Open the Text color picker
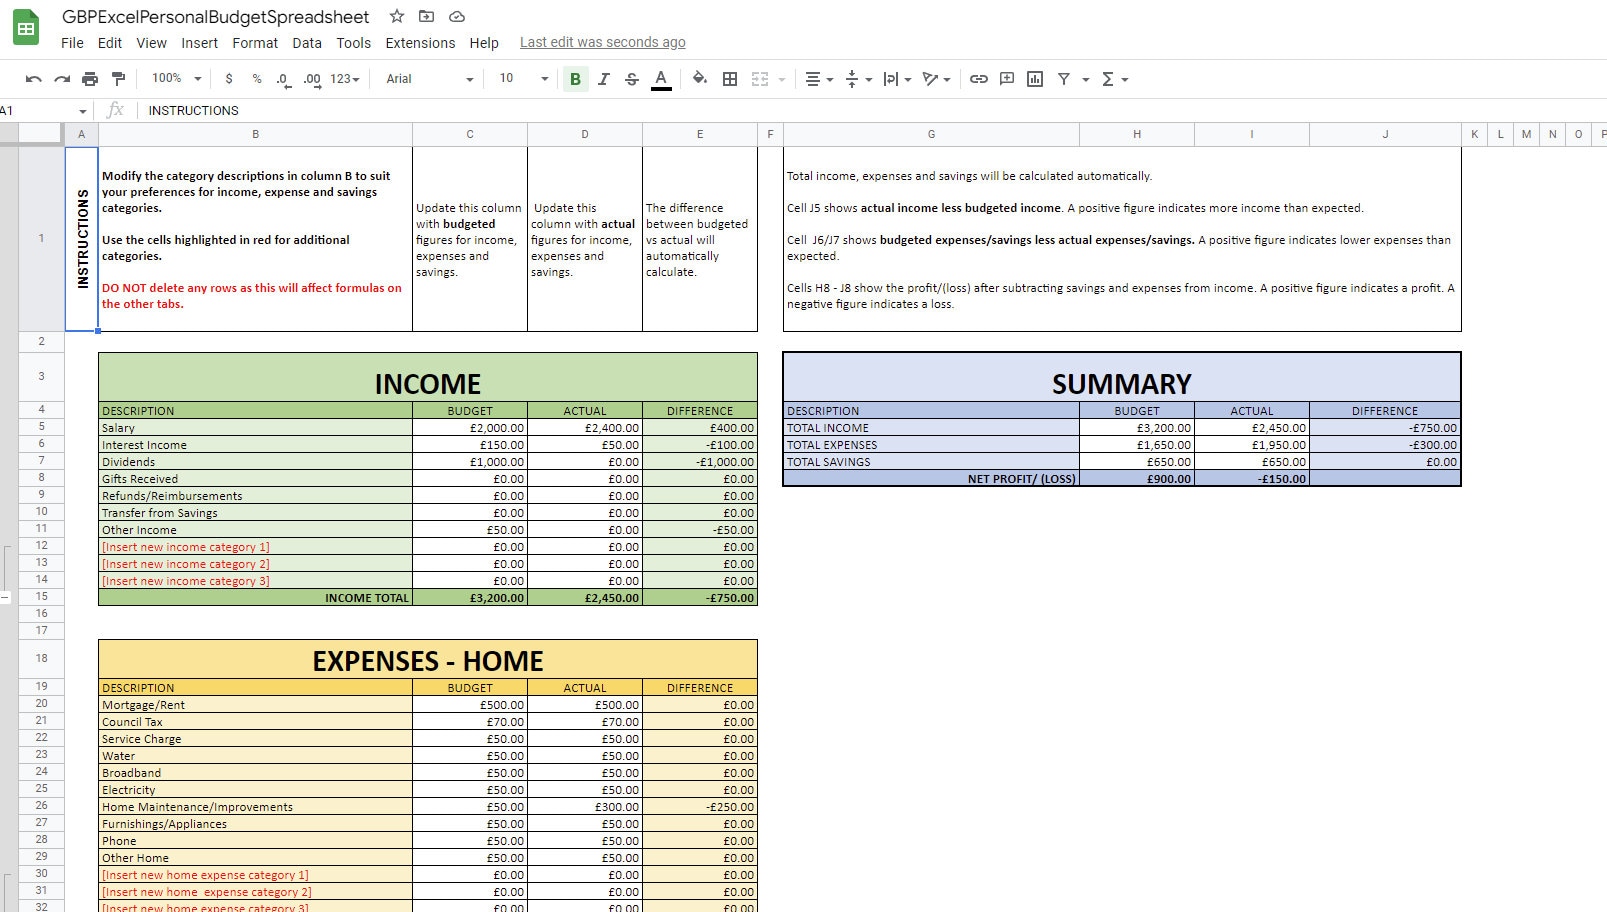The height and width of the screenshot is (912, 1607). [661, 78]
